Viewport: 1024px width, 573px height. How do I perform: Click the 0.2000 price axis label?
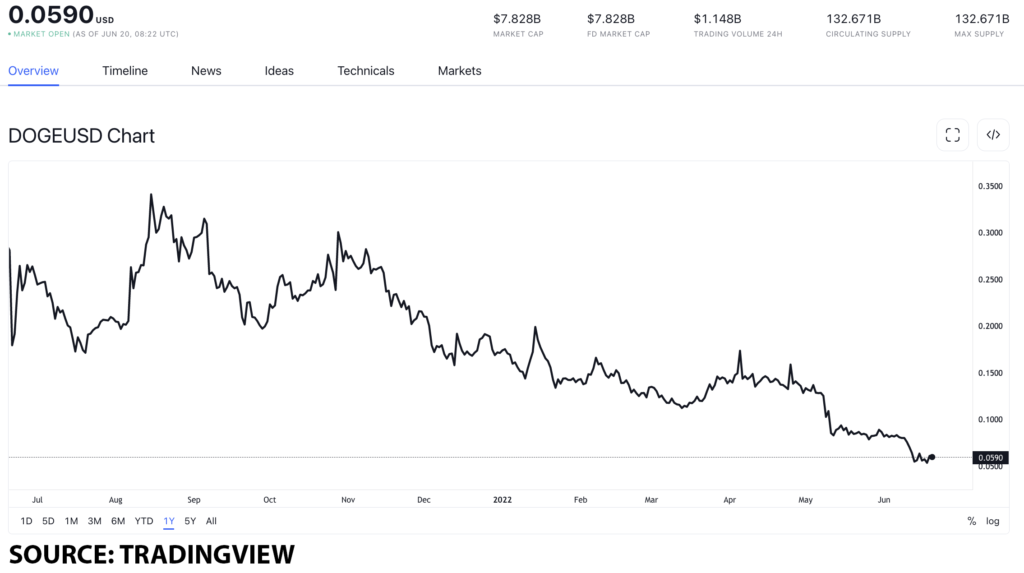(x=990, y=326)
